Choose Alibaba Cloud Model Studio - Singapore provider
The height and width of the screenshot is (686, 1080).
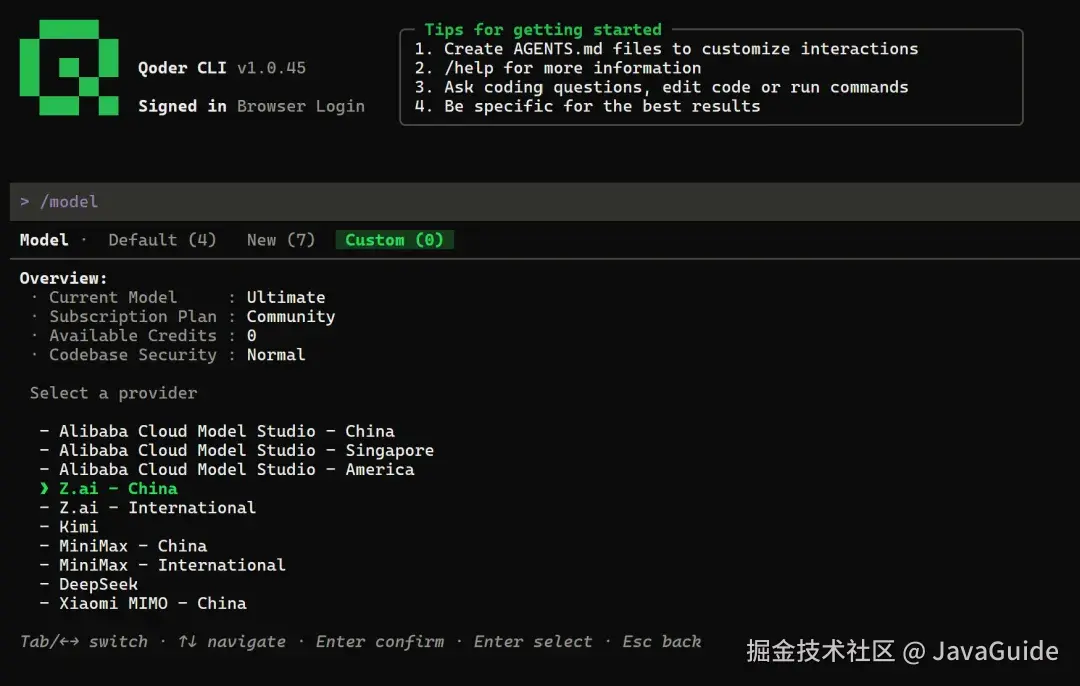(246, 450)
